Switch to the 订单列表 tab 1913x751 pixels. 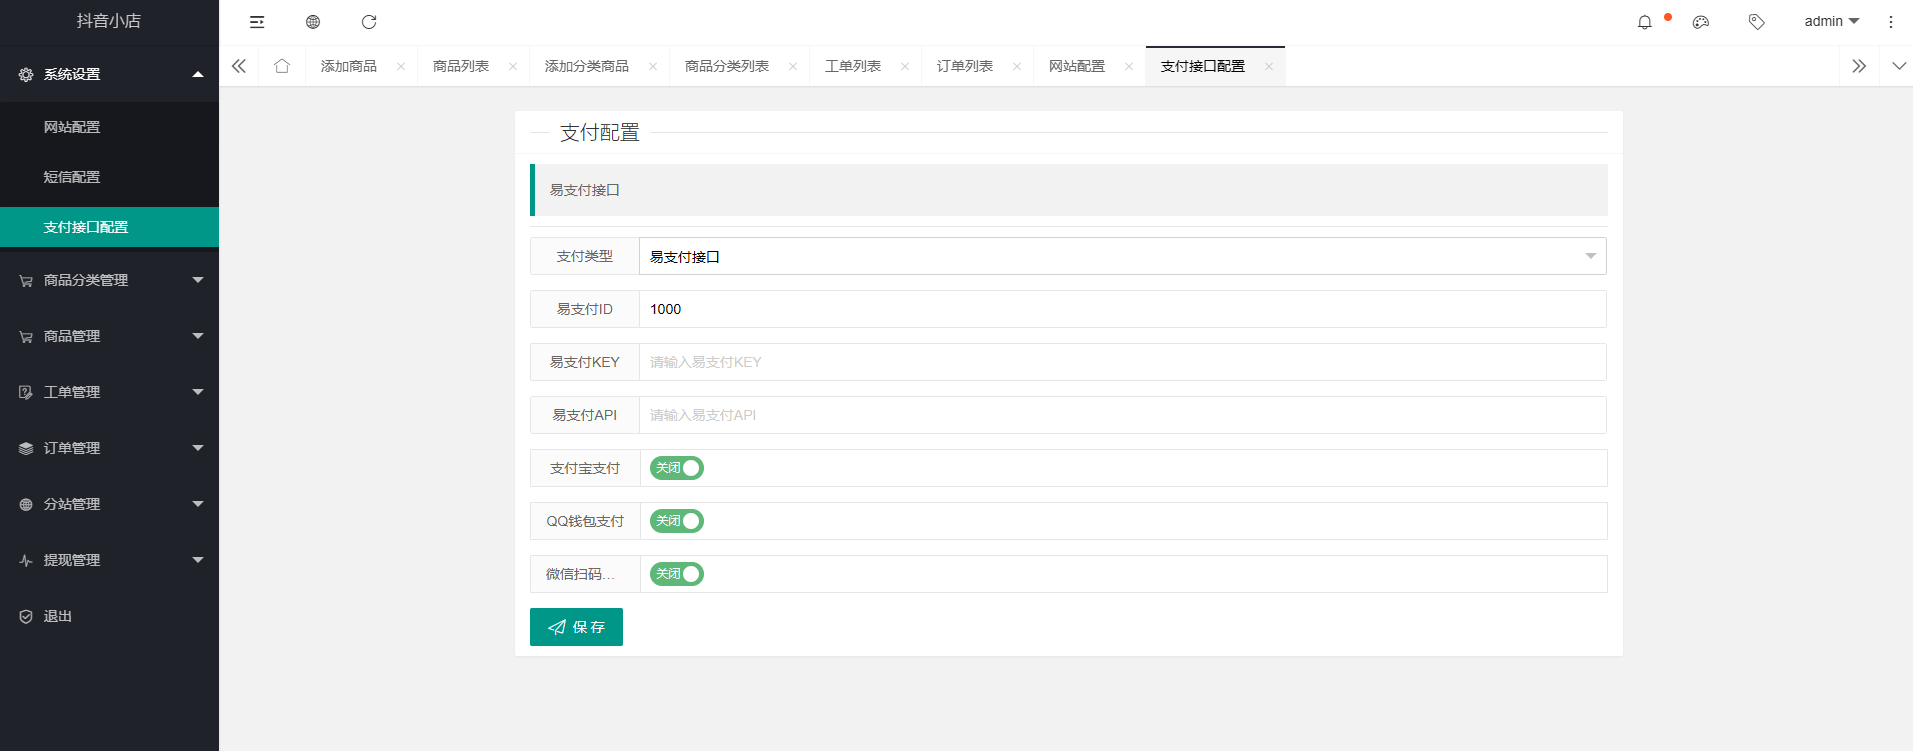(x=965, y=66)
